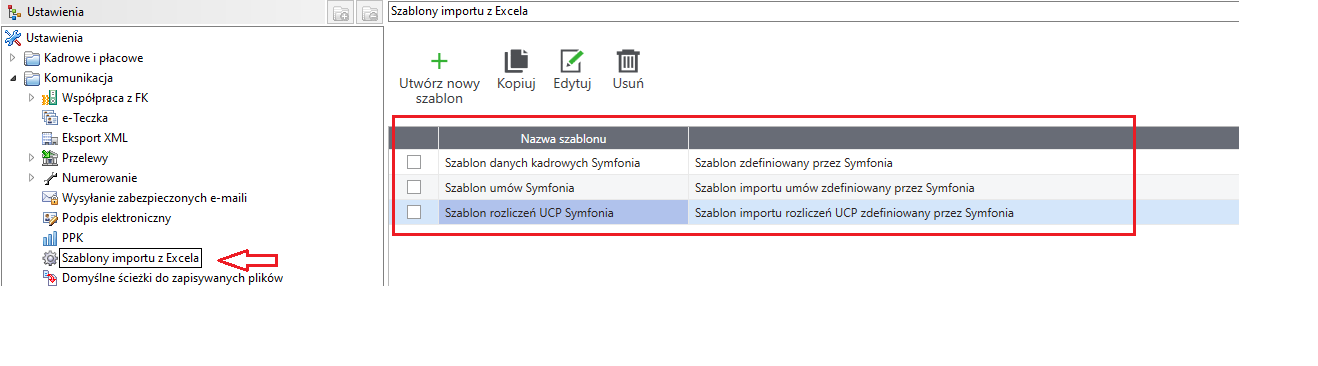Click the Podpis elektroniczny icon

[50, 218]
